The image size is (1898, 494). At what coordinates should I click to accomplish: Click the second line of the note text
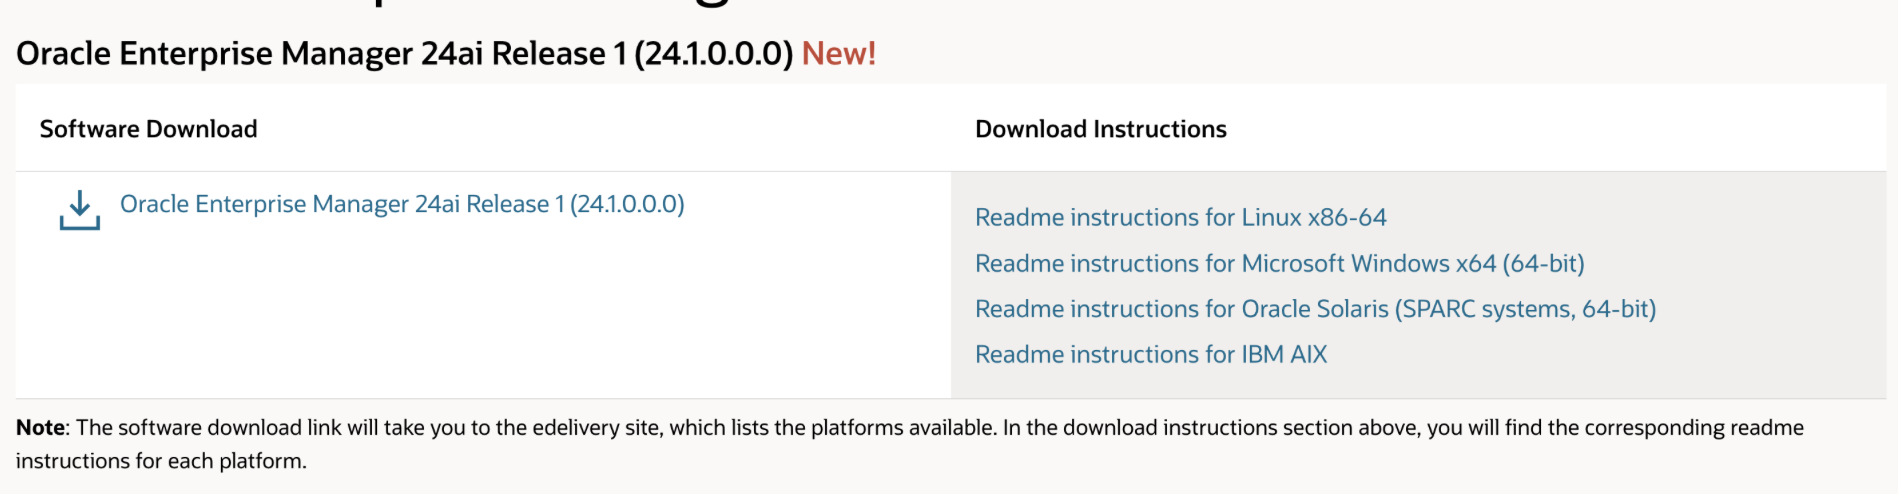pos(161,461)
